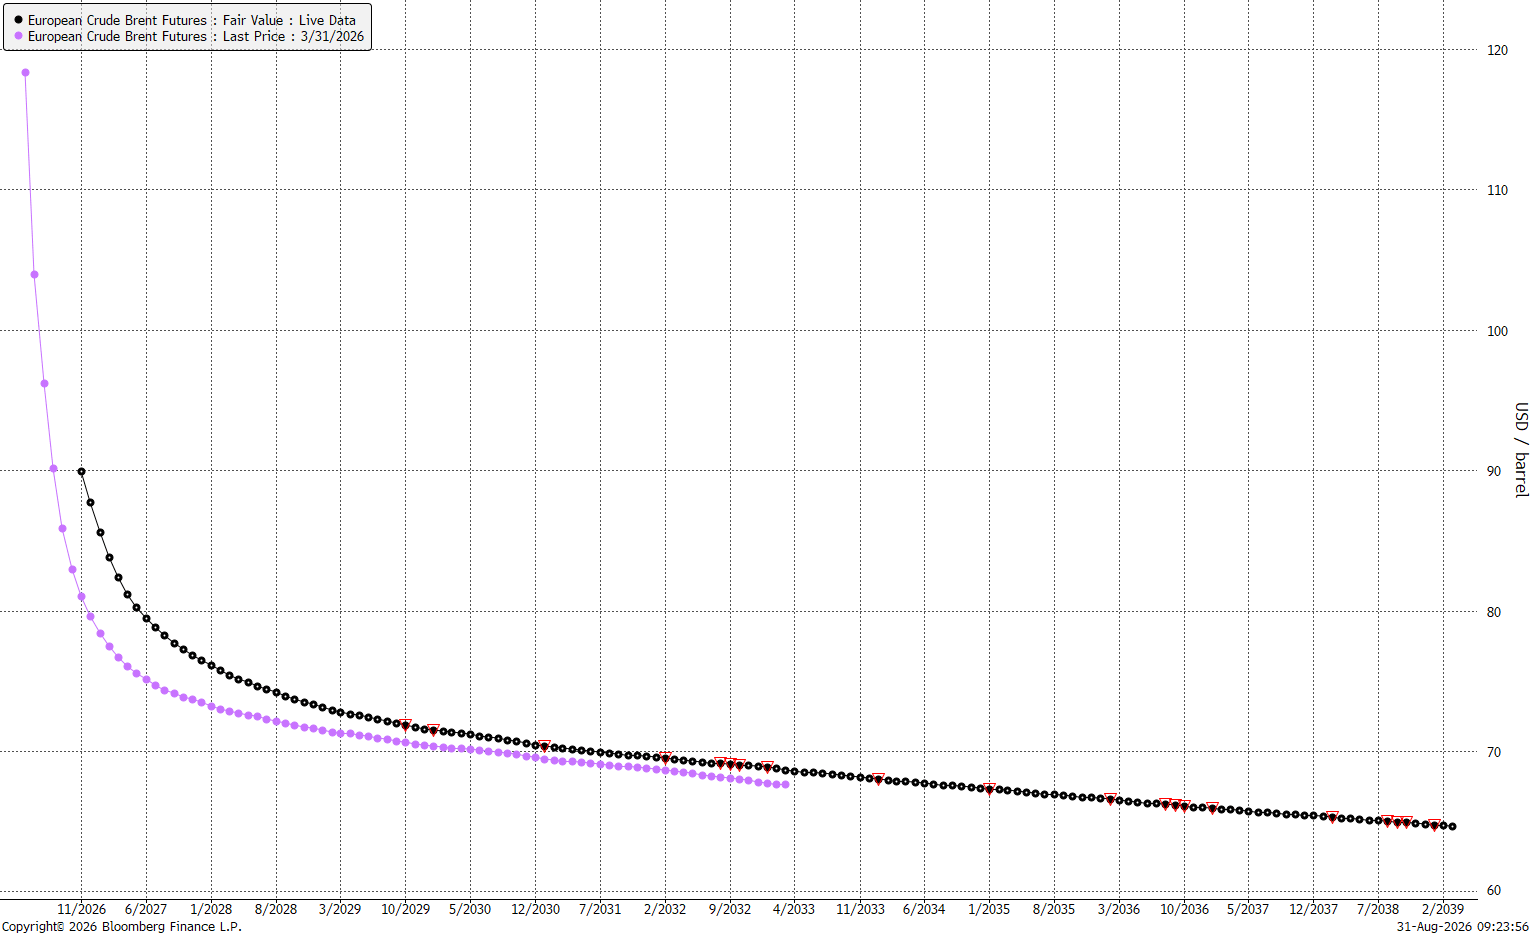Screen dimensions: 1531x935
Task: Click the 10/2036 date axis label
Action: (1184, 909)
